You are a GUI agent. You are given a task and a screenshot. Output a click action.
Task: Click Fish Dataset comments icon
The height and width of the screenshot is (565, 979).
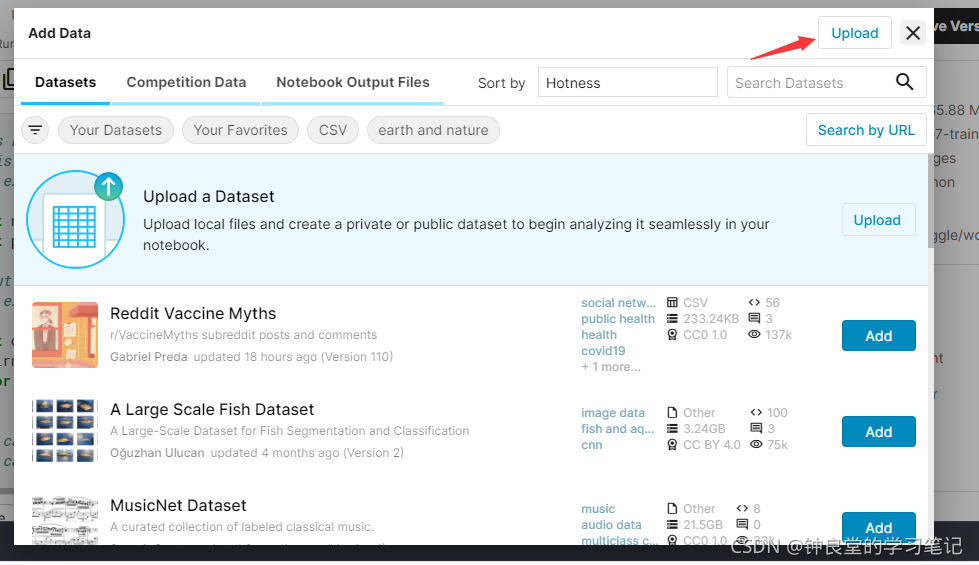point(756,428)
